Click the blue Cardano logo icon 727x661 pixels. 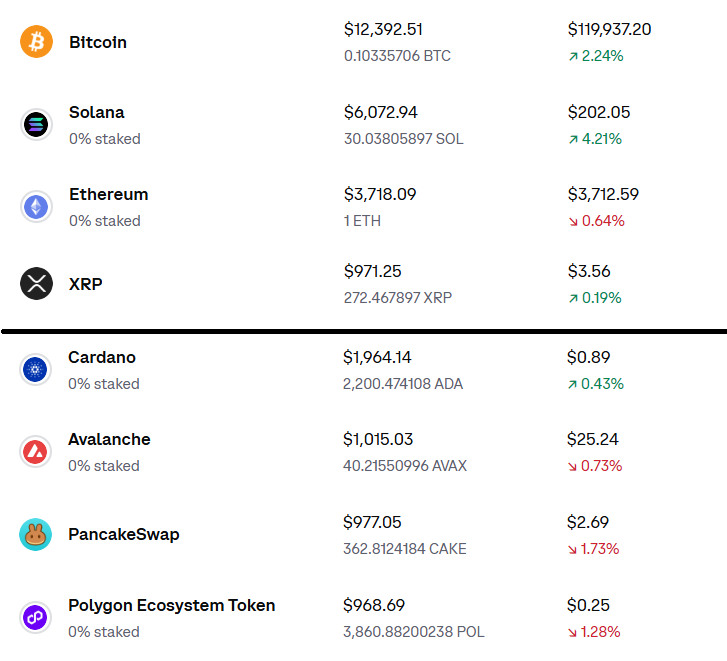(x=35, y=370)
